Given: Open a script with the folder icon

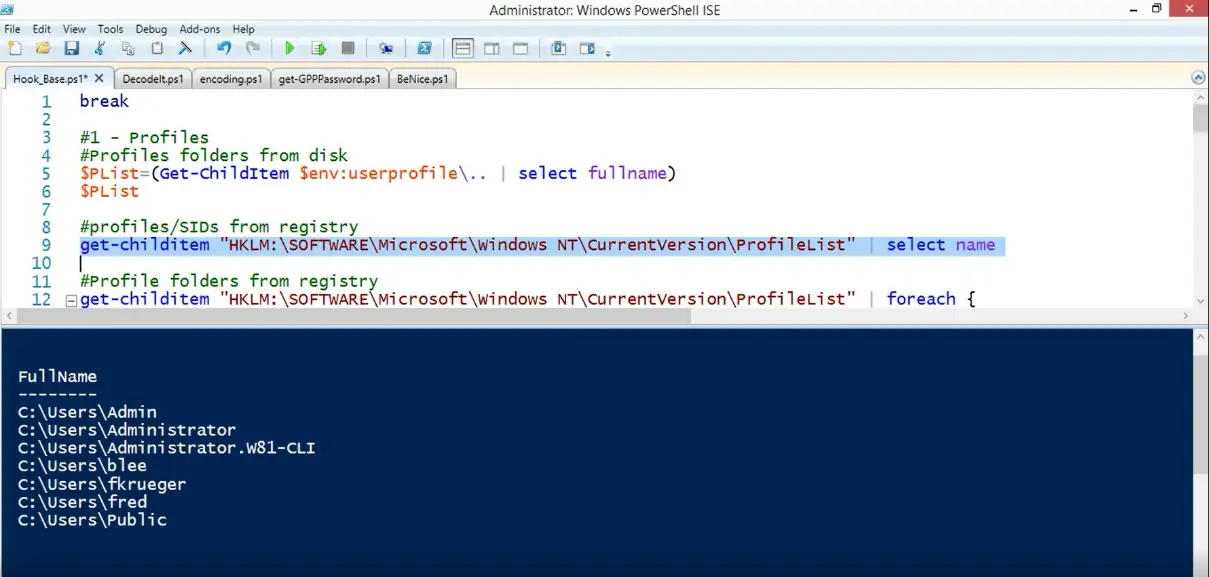Looking at the screenshot, I should click(43, 48).
